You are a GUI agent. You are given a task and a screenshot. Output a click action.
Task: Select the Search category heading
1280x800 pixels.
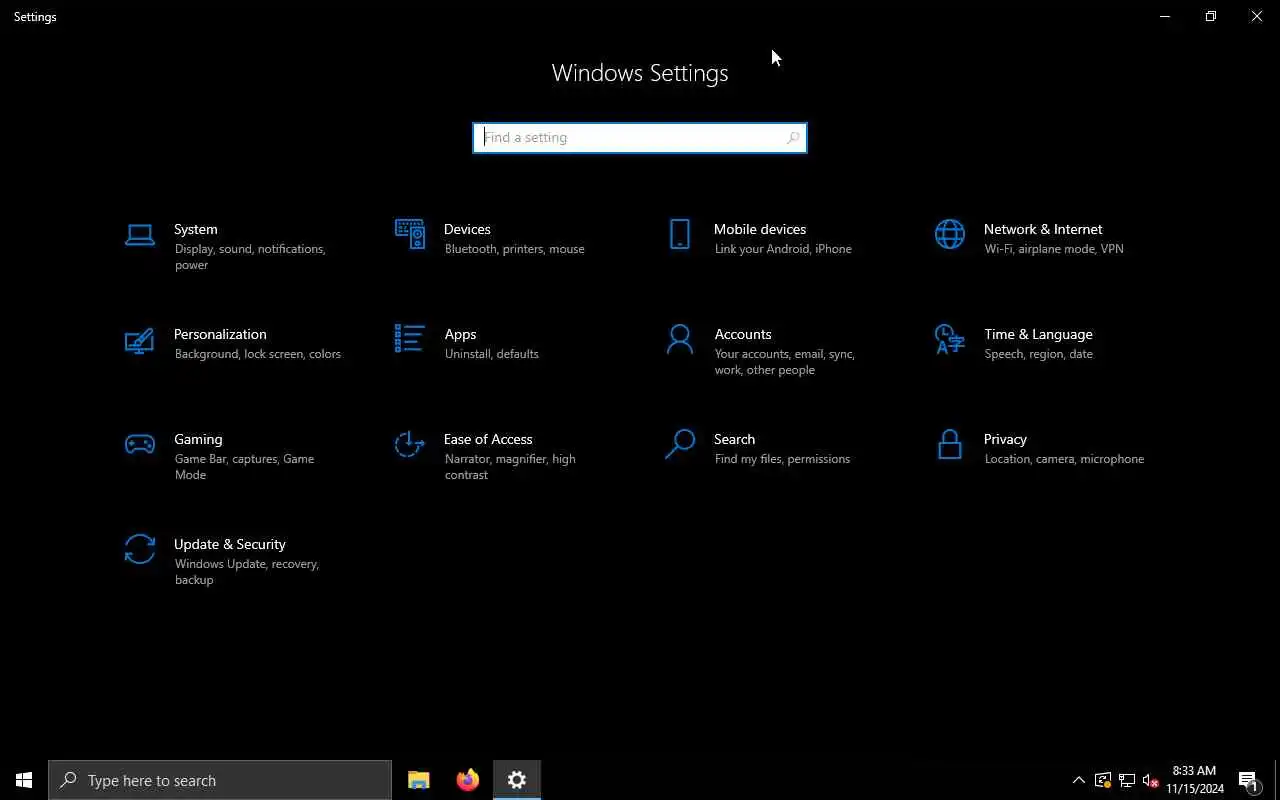(734, 439)
